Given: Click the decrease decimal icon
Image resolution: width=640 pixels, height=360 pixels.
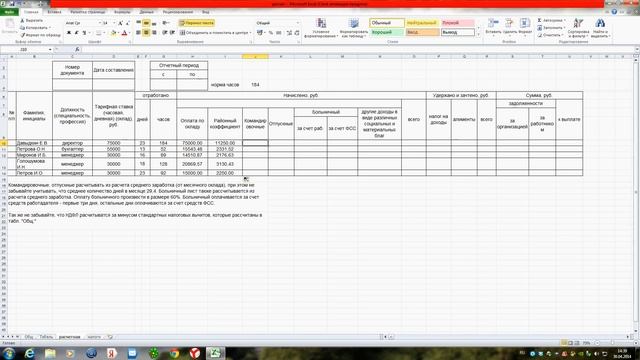Looking at the screenshot, I should 297,33.
